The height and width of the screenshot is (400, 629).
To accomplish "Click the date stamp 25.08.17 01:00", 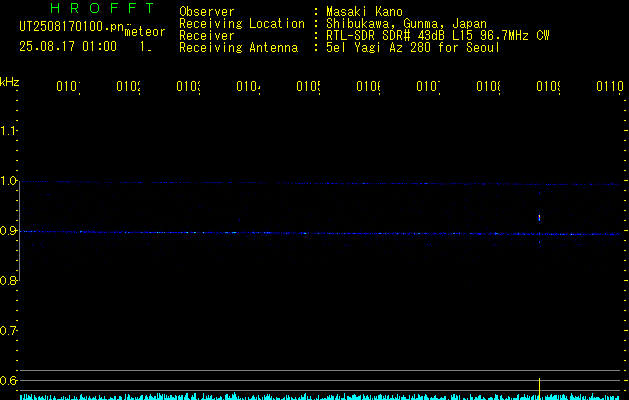I will [x=68, y=46].
